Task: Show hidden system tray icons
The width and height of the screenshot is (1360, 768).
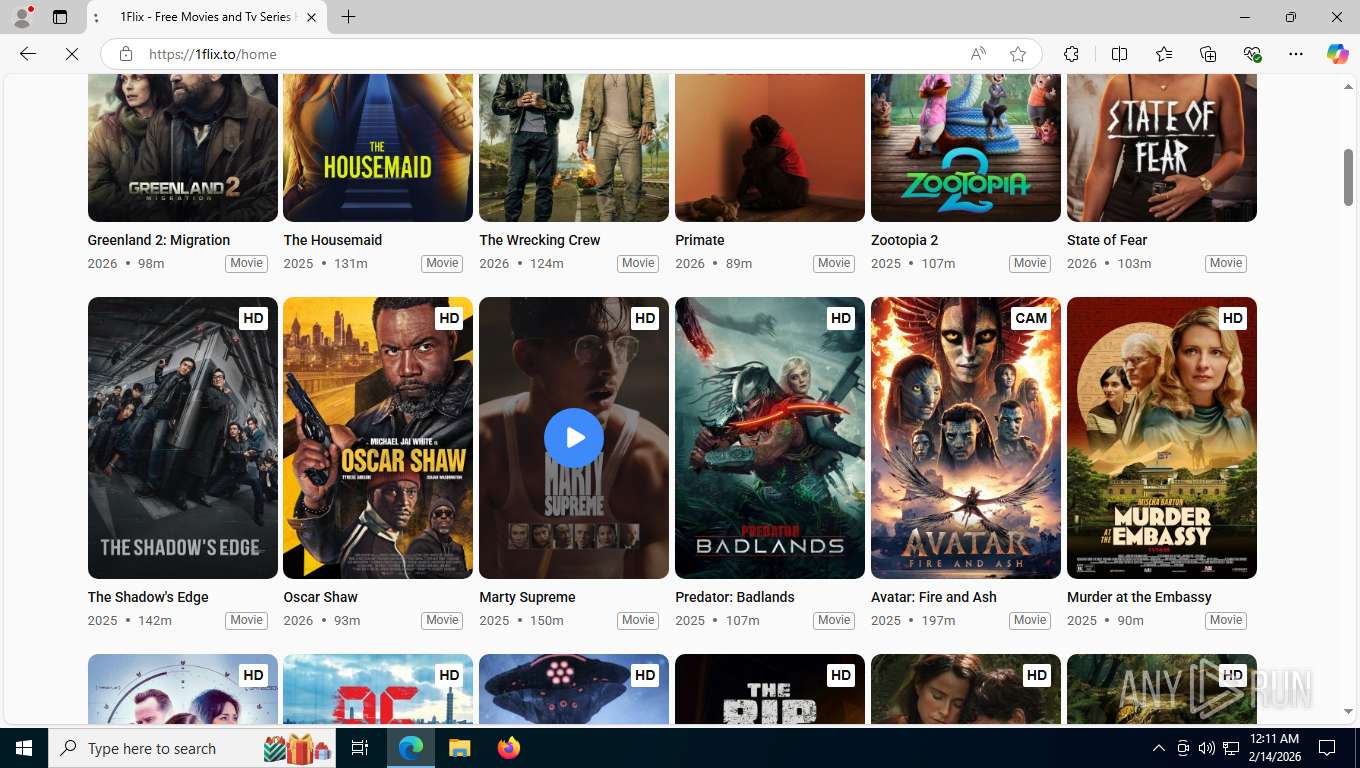Action: point(1158,748)
